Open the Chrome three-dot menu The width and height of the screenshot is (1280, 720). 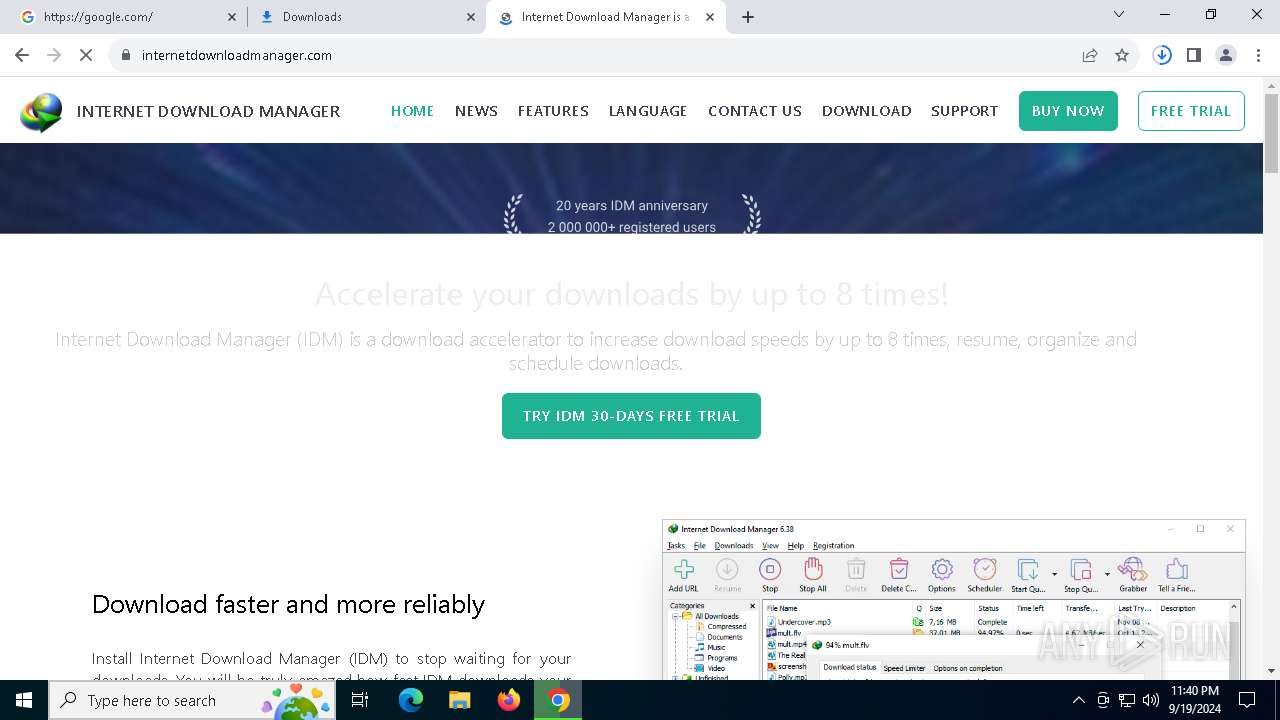pos(1258,55)
